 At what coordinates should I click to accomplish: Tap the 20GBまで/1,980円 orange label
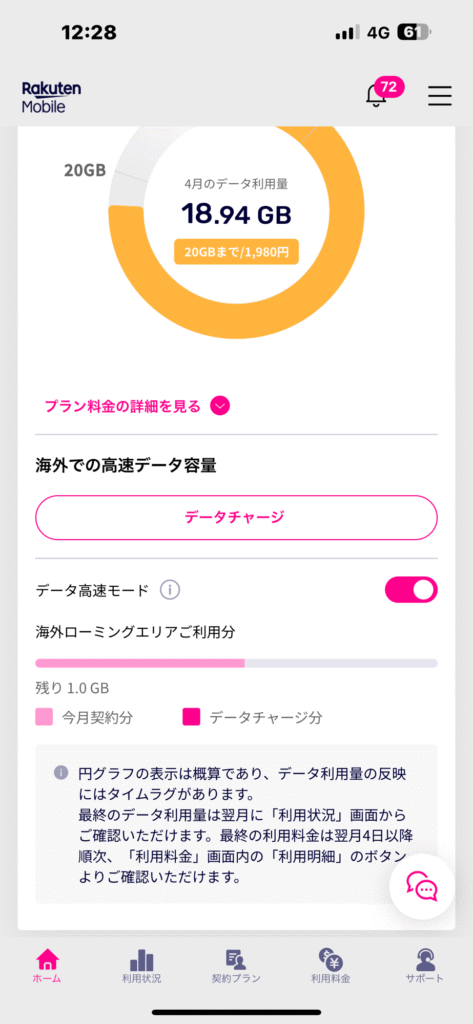pos(236,251)
